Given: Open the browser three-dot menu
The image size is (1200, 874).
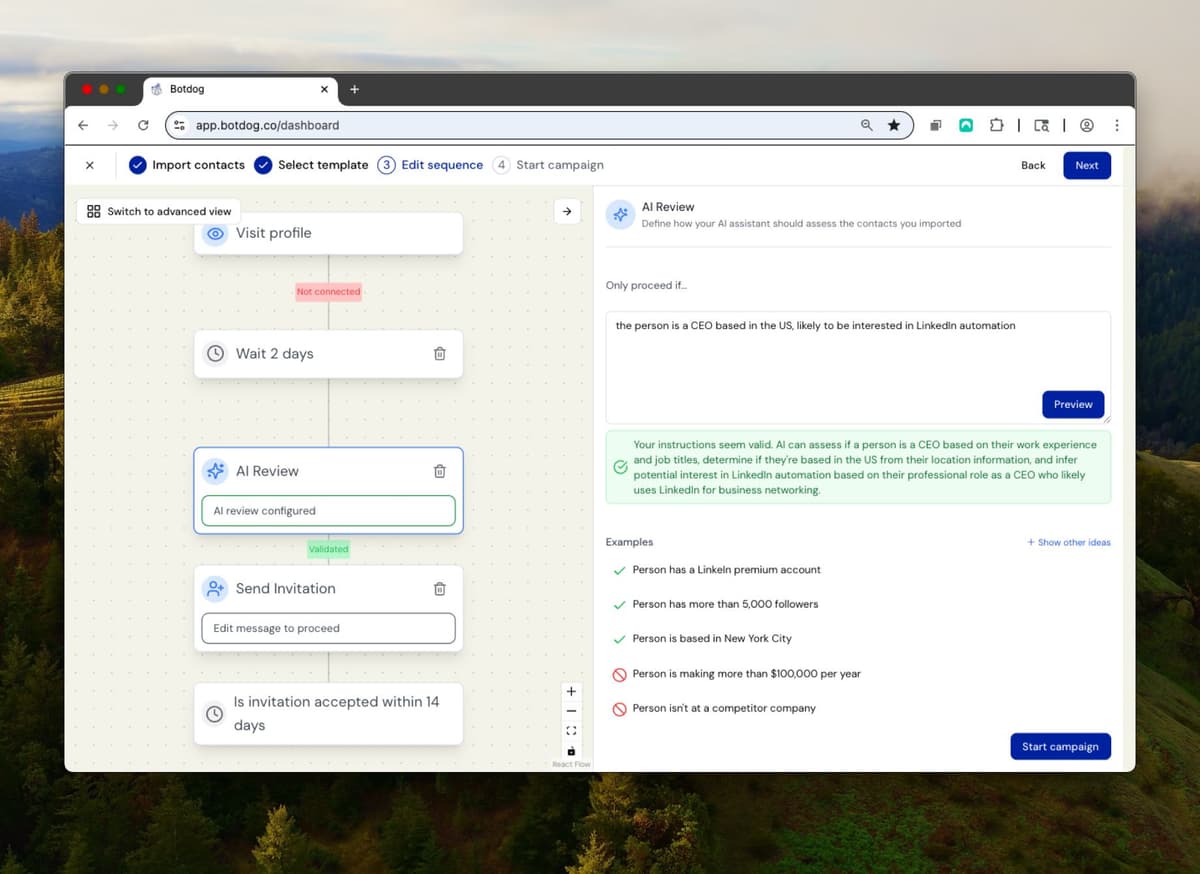Looking at the screenshot, I should 1117,125.
